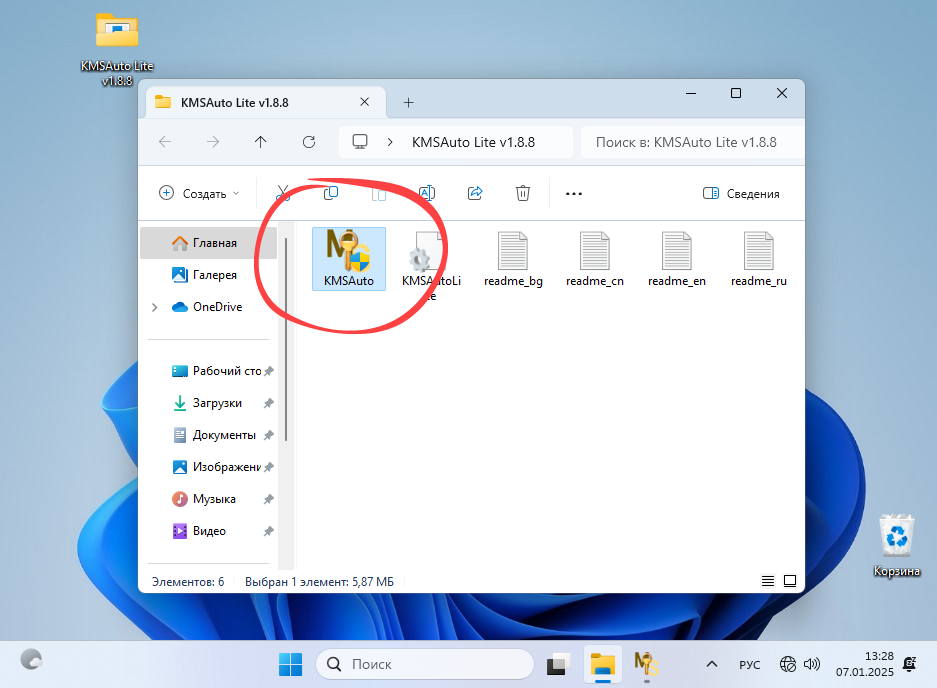Open Загрузки folder in sidebar
The width and height of the screenshot is (937, 688).
[x=217, y=403]
